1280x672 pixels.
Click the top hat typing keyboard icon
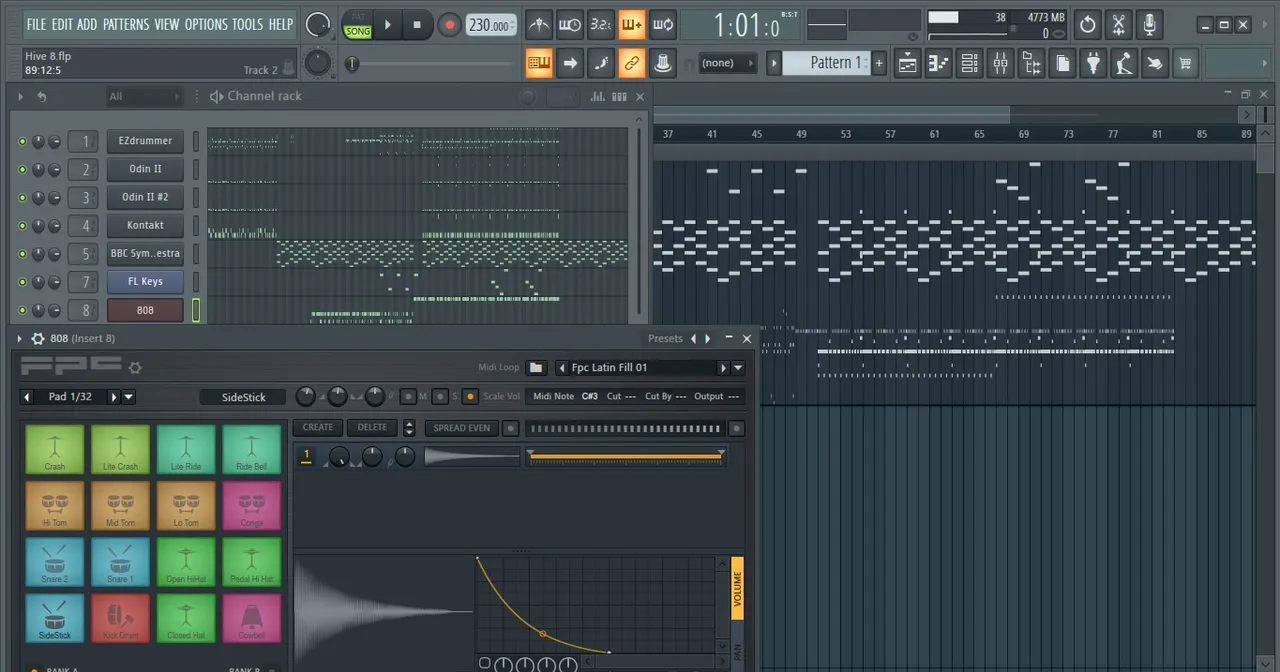[662, 63]
